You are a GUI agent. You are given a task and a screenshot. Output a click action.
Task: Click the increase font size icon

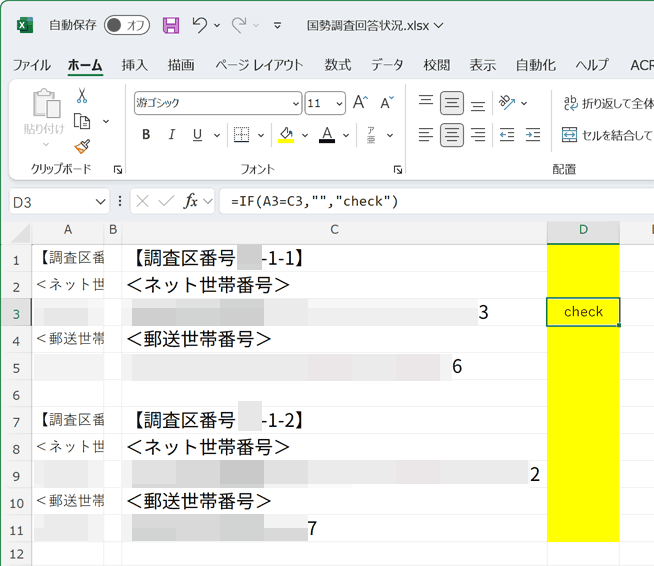(360, 103)
